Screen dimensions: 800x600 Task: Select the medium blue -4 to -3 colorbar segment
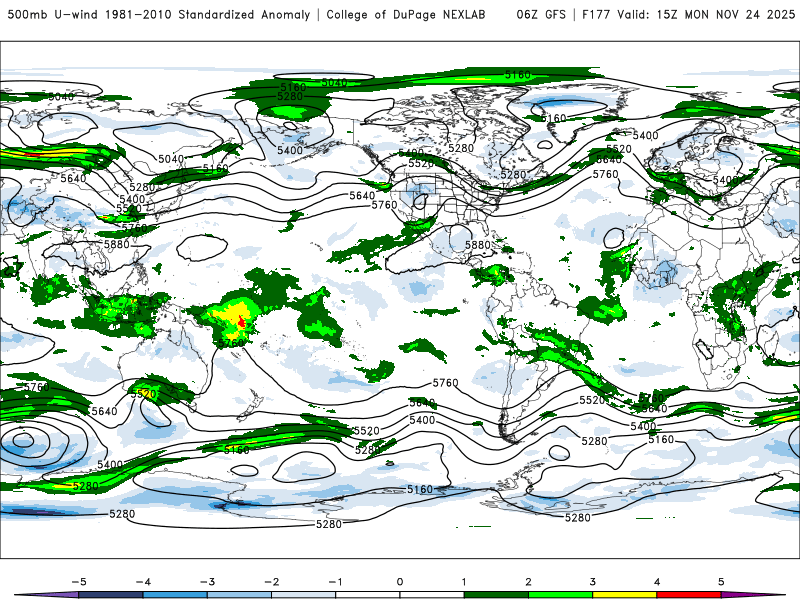pos(175,595)
